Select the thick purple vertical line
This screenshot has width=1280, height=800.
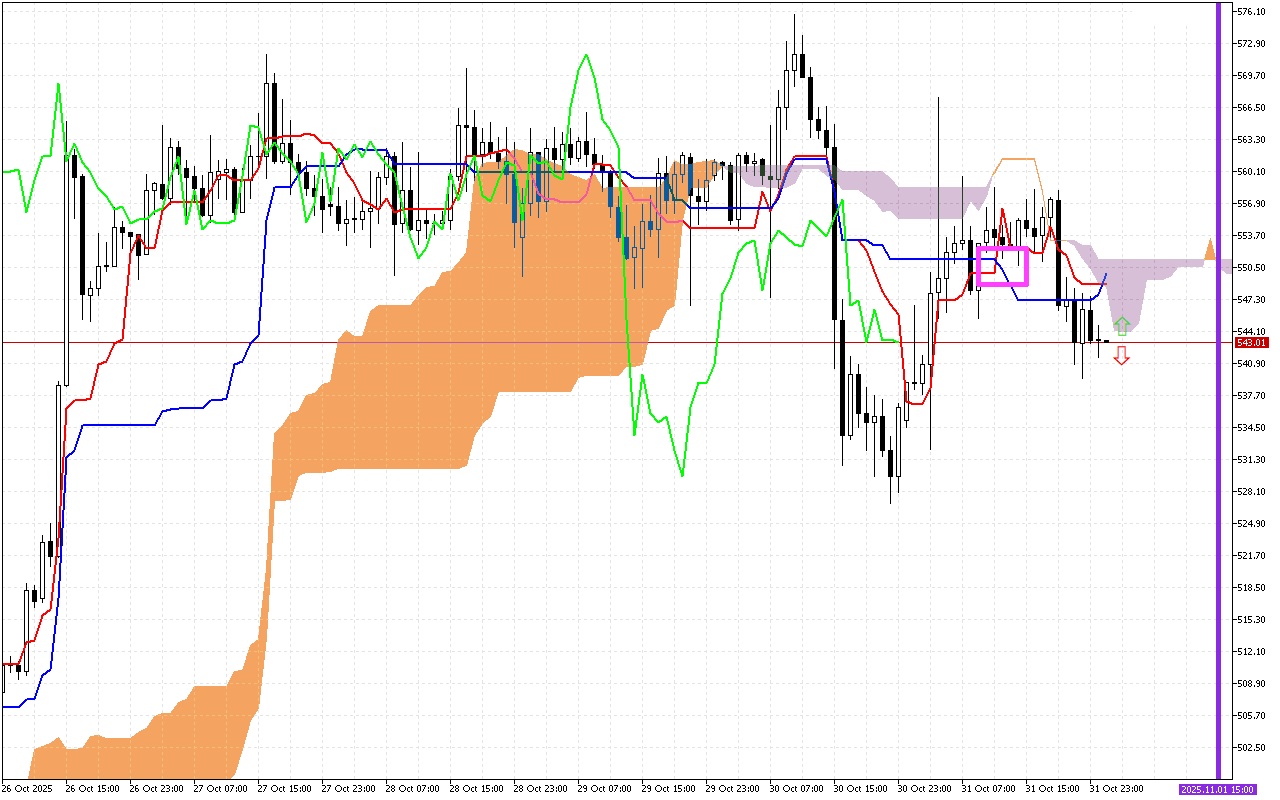[x=1218, y=400]
